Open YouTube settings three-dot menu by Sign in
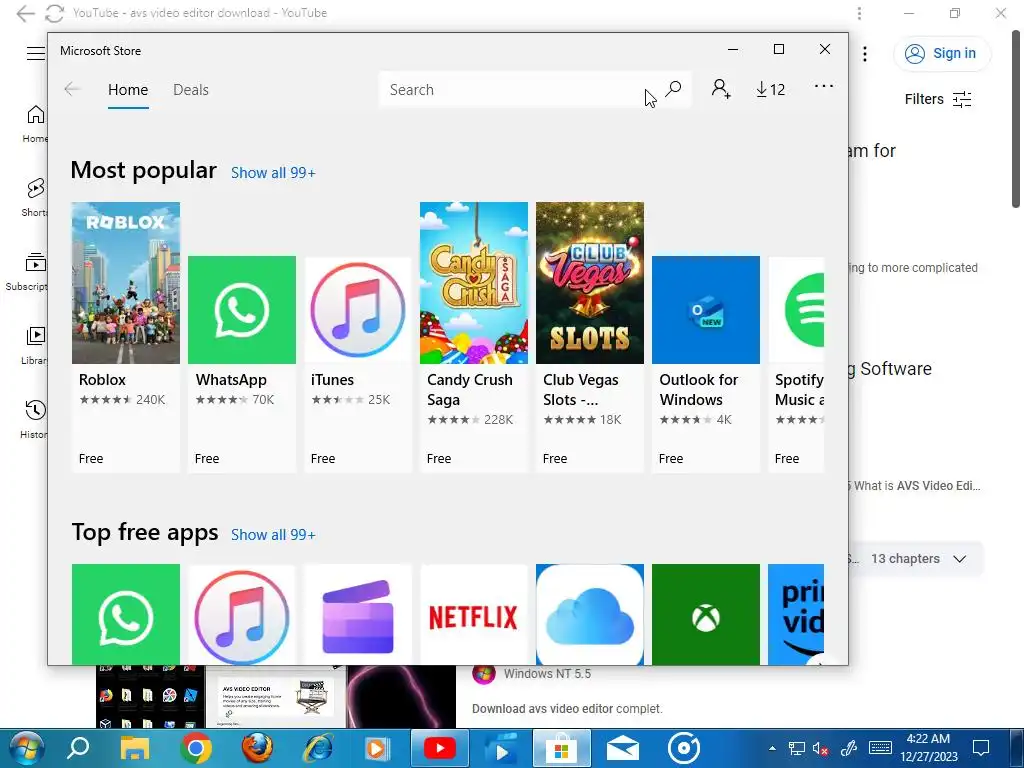This screenshot has width=1024, height=768. [x=865, y=54]
